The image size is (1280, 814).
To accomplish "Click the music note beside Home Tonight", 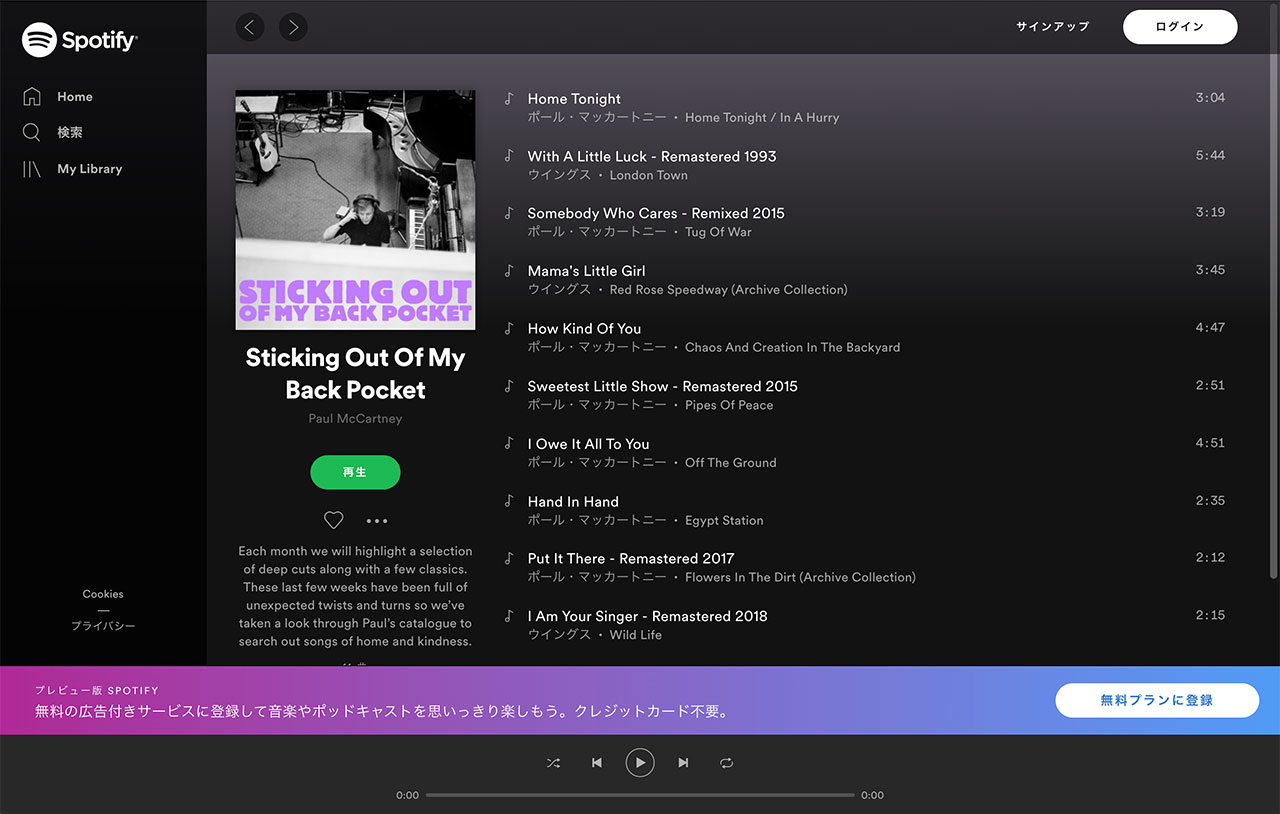I will (x=509, y=98).
